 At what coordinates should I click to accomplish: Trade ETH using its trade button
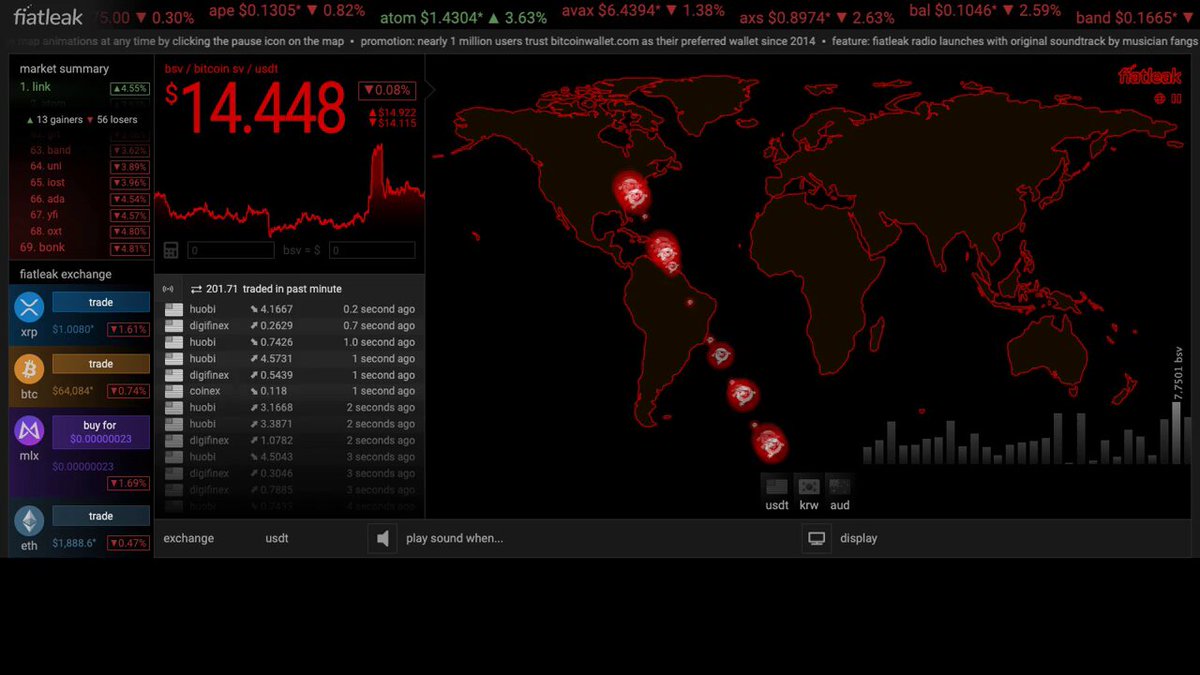click(101, 516)
